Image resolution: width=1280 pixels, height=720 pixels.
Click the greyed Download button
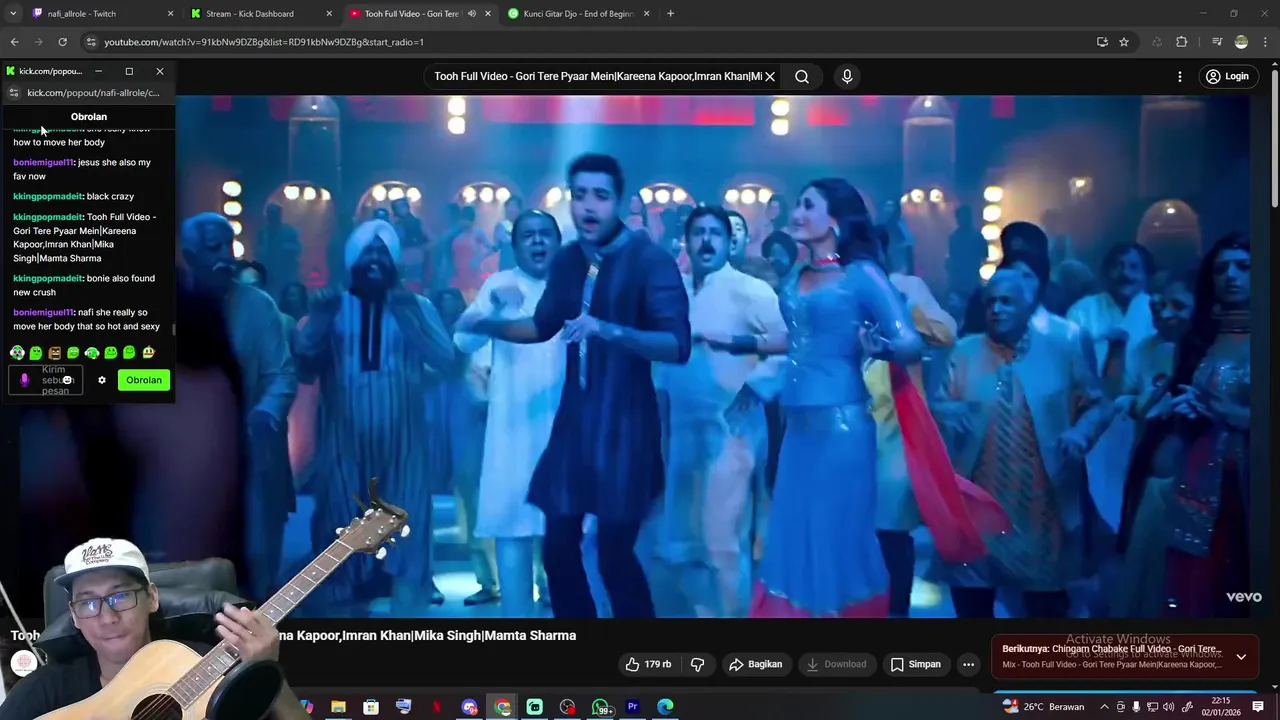[836, 664]
